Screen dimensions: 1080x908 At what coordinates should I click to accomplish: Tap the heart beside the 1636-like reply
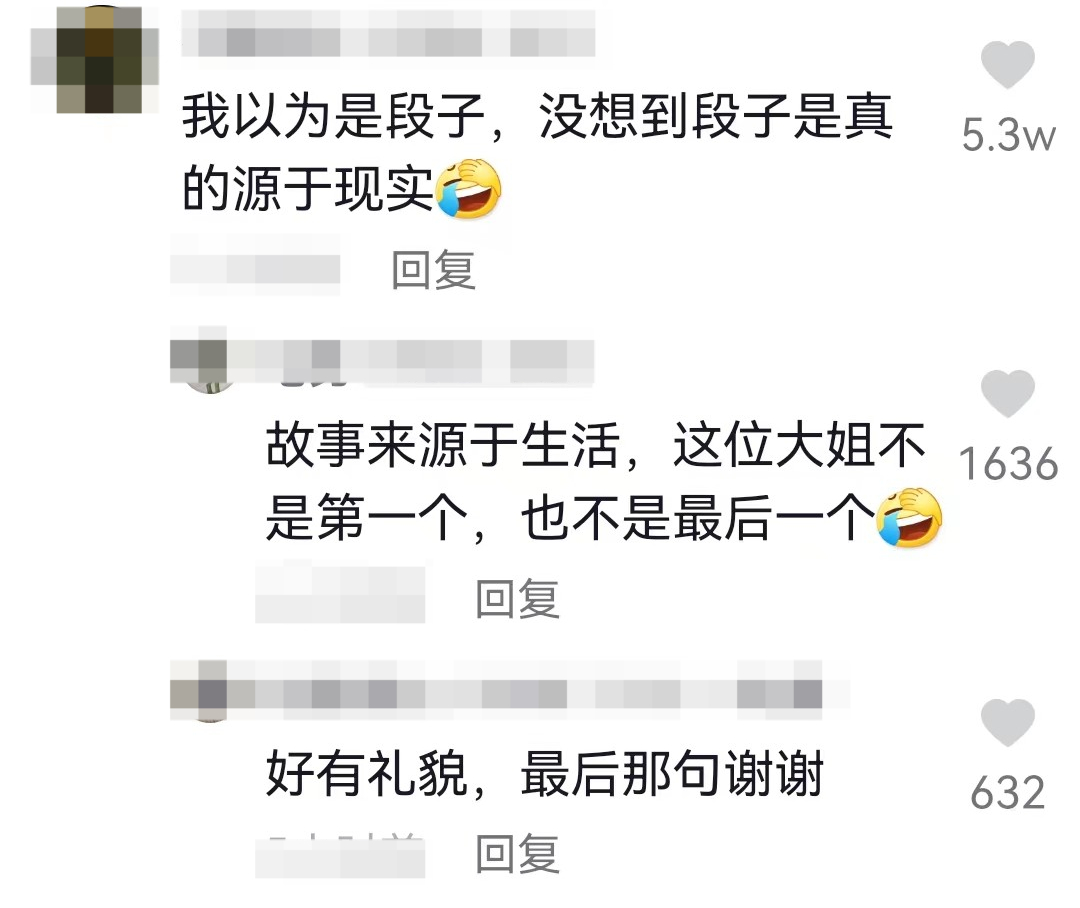tap(1008, 393)
